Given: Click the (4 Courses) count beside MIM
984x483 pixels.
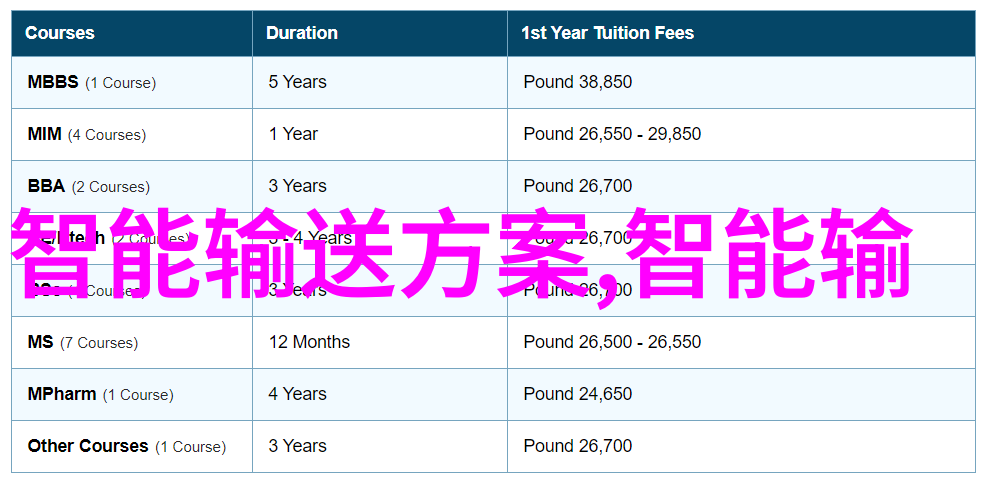Looking at the screenshot, I should [107, 135].
